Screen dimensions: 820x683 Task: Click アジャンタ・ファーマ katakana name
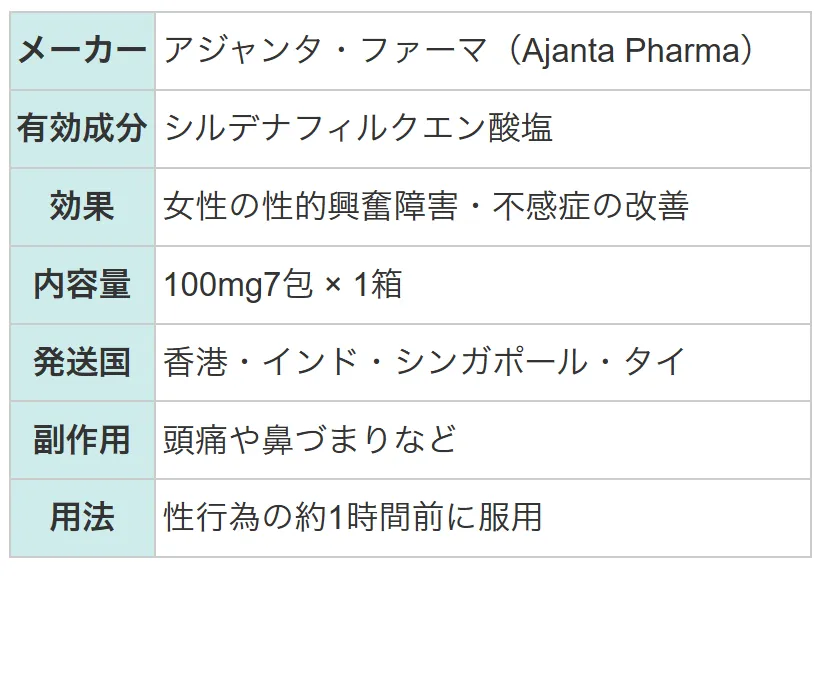325,51
